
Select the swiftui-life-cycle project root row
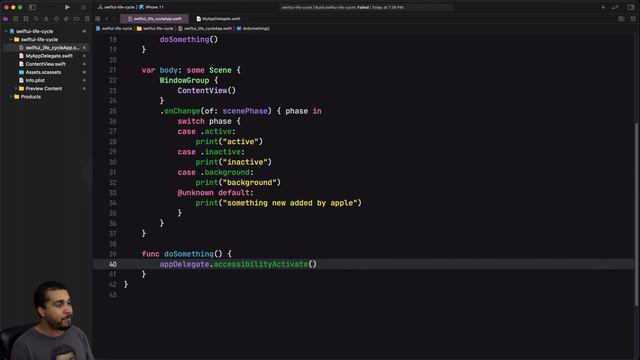pyautogui.click(x=46, y=31)
